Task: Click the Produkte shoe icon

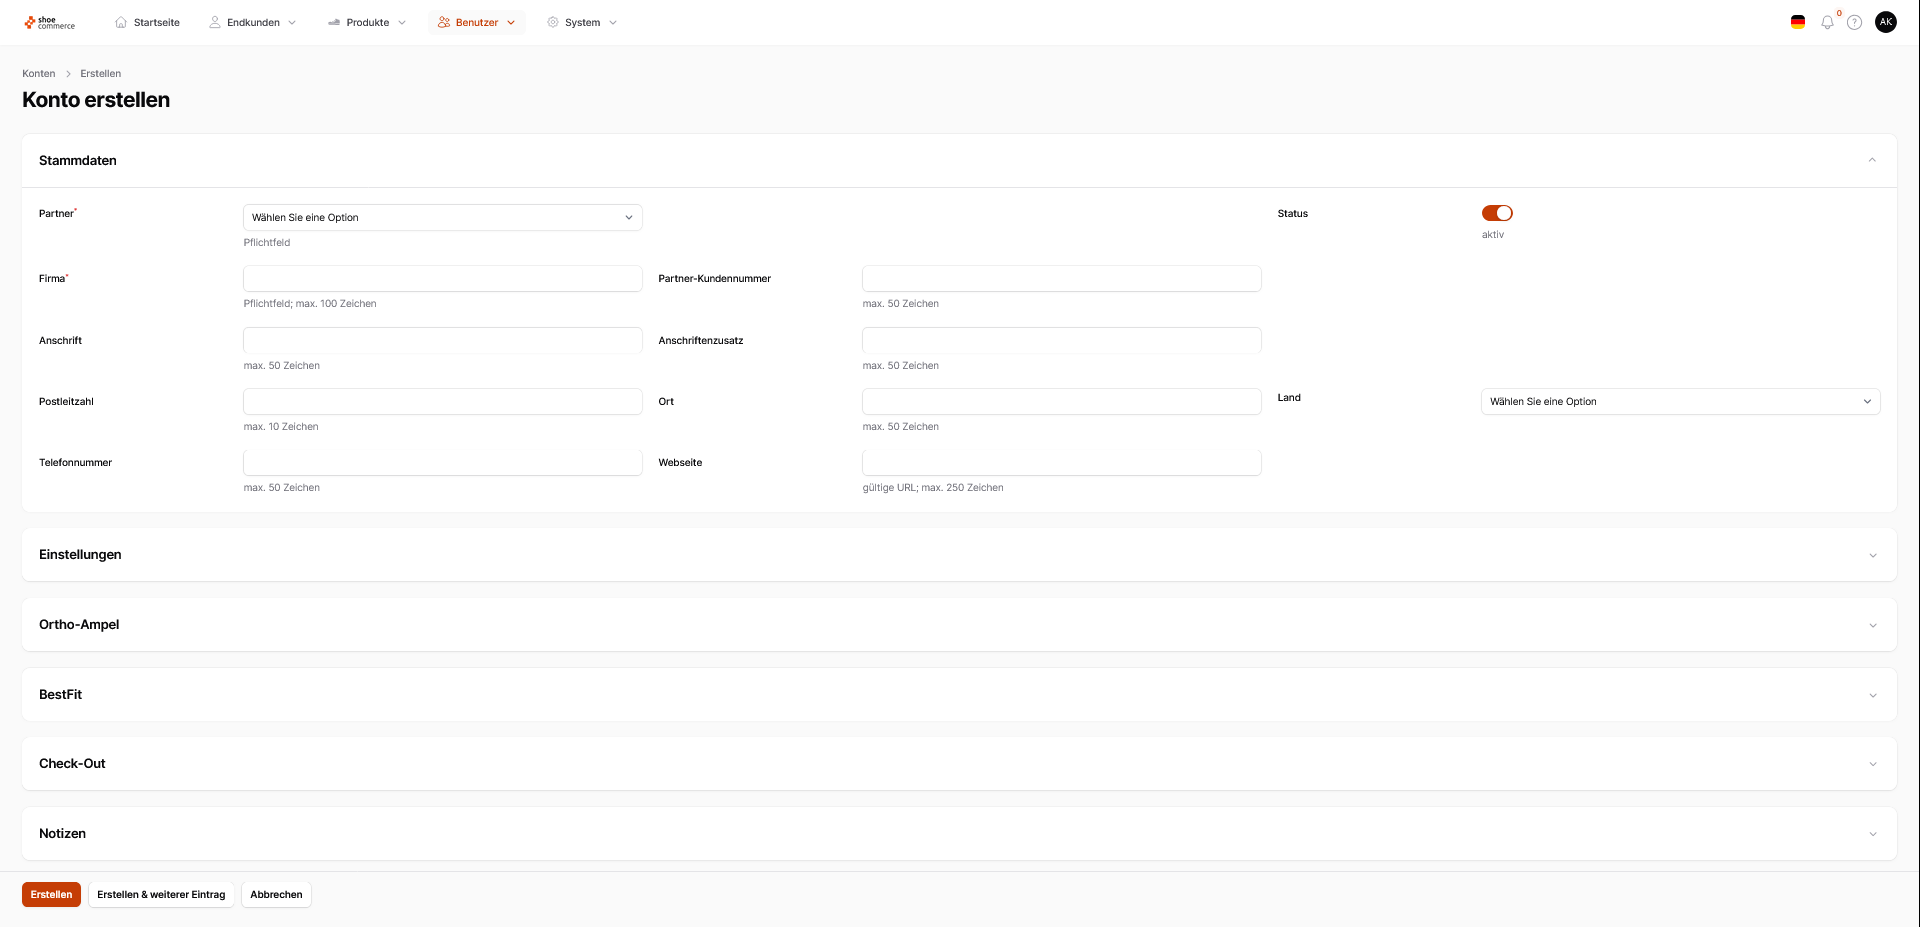Action: [334, 22]
